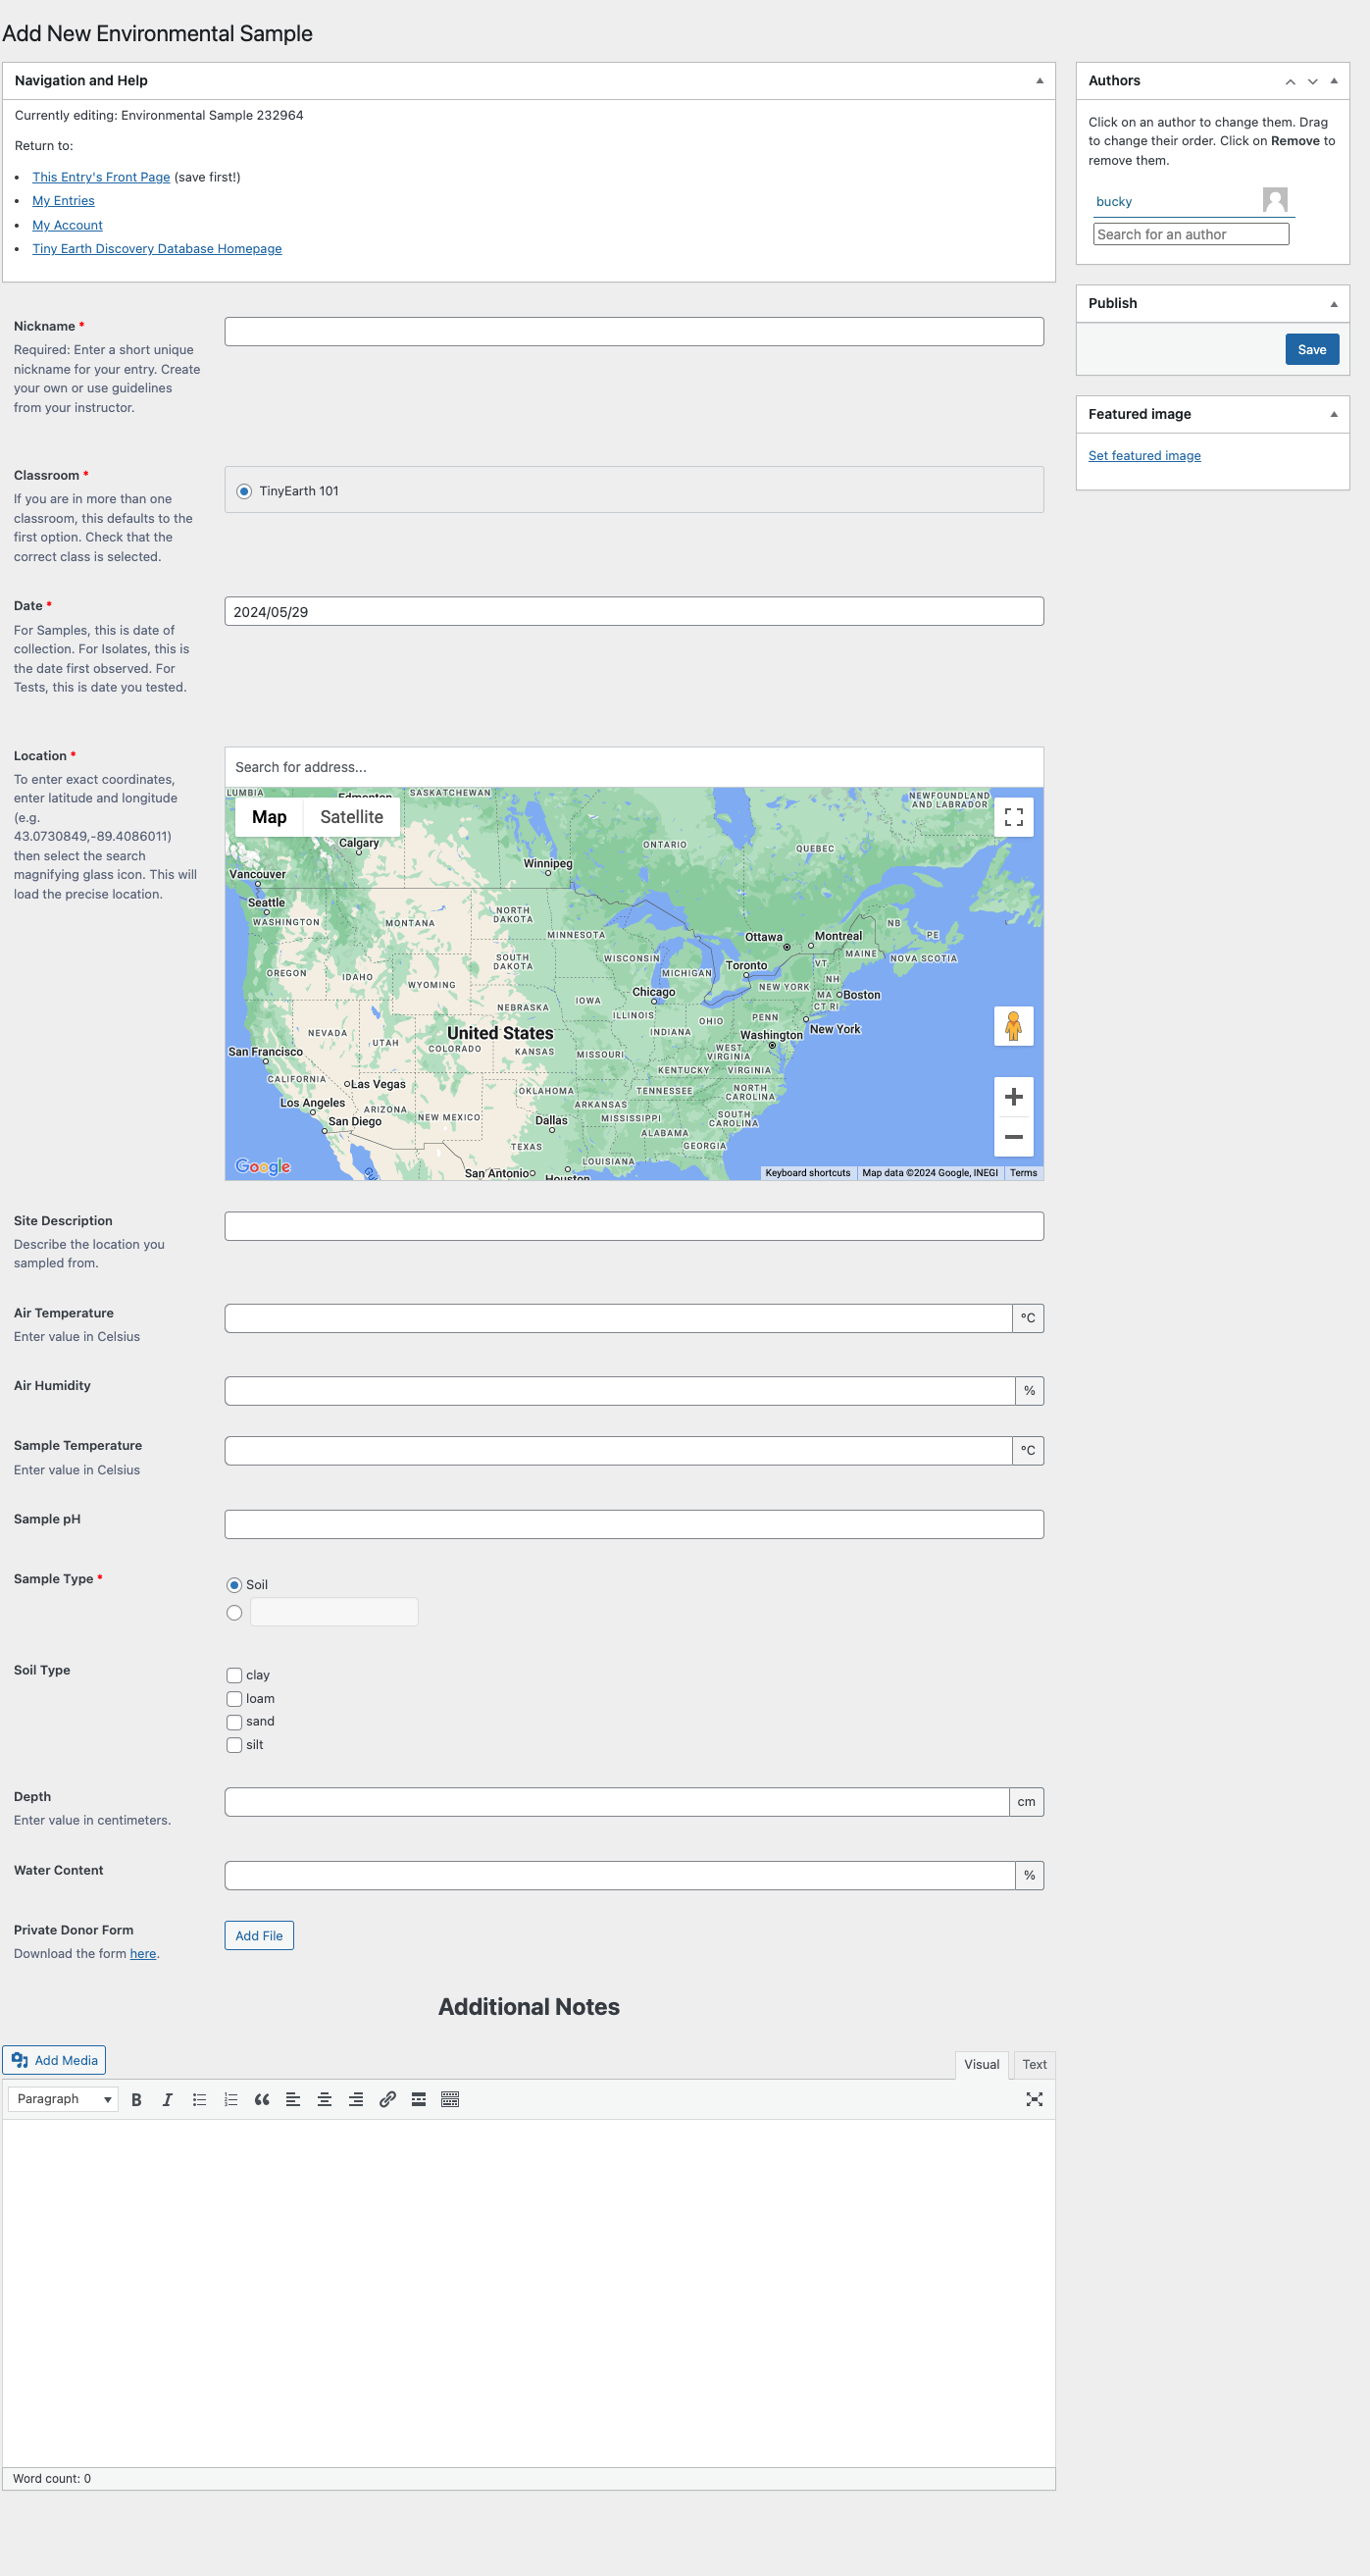This screenshot has width=1370, height=2576.
Task: Toggle italic formatting in the editor
Action: coord(168,2099)
